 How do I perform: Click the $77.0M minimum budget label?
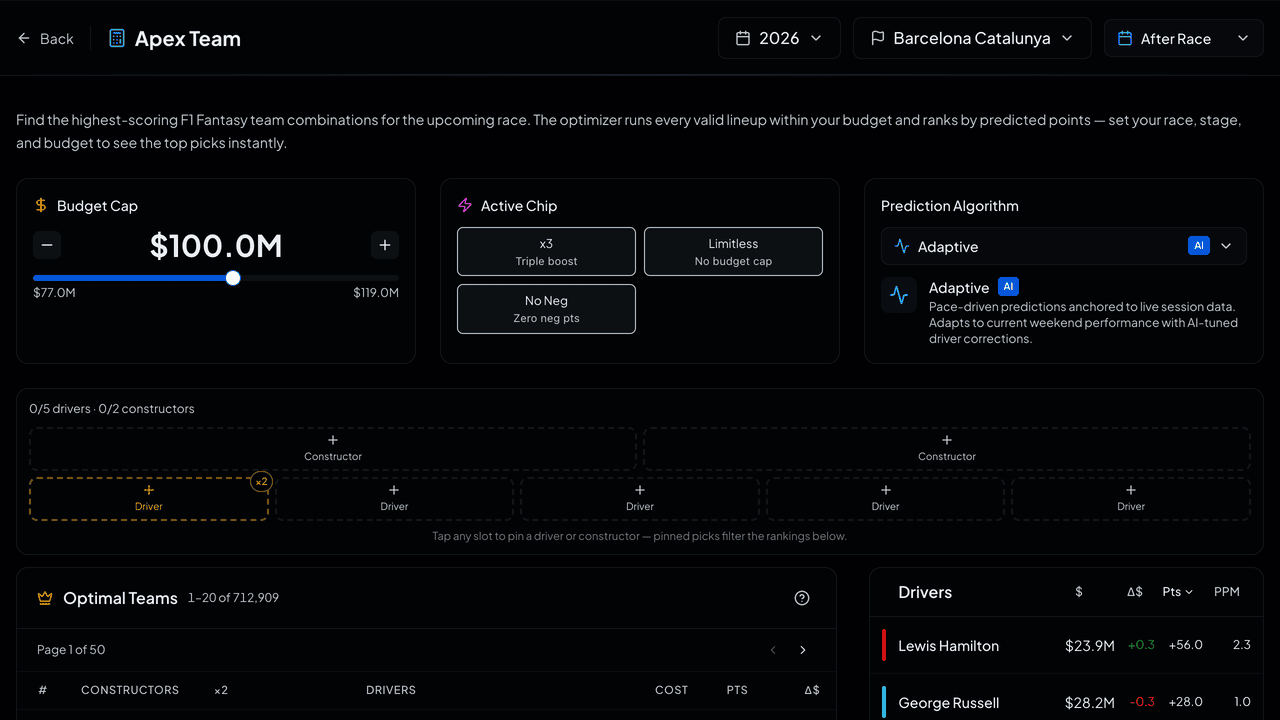click(x=54, y=293)
